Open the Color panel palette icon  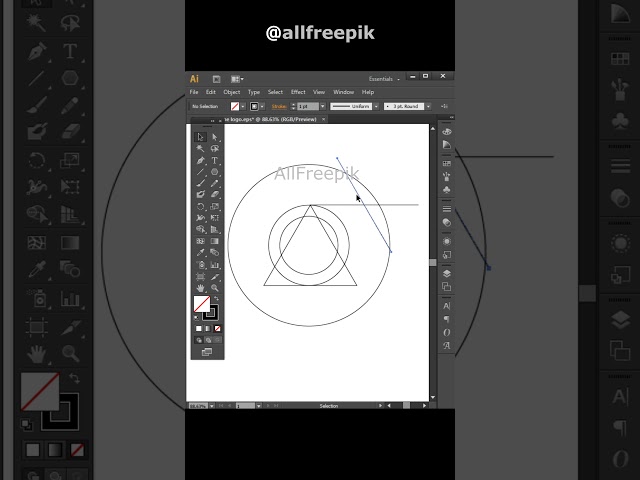coord(447,131)
